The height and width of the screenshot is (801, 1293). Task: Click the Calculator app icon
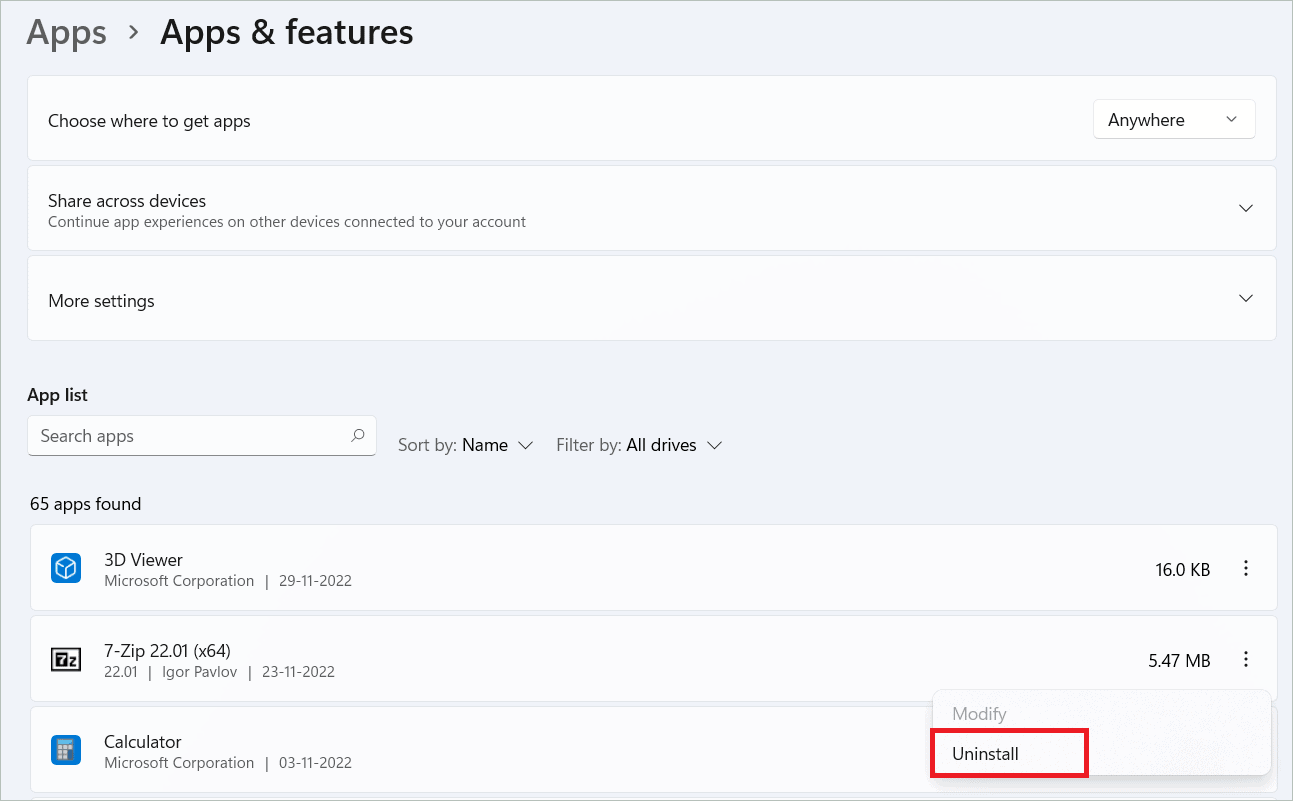coord(65,751)
